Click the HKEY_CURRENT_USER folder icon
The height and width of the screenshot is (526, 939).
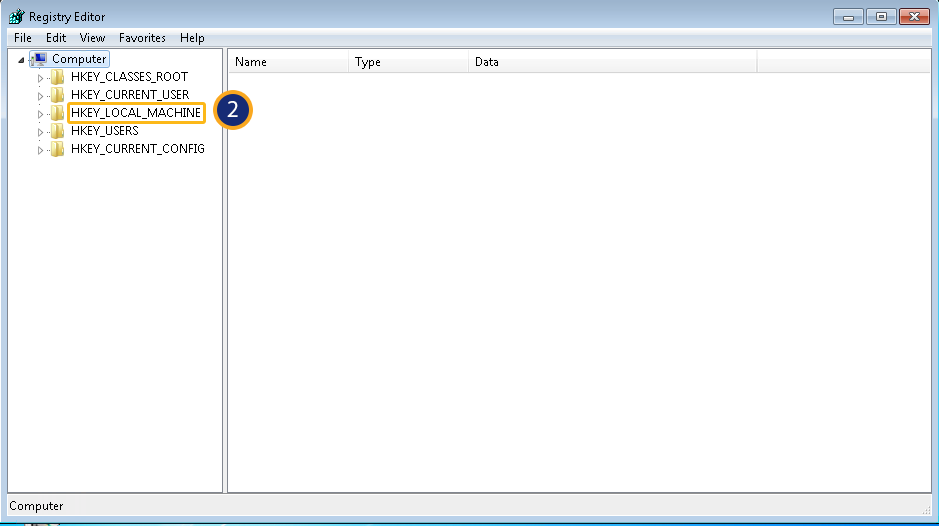(58, 95)
